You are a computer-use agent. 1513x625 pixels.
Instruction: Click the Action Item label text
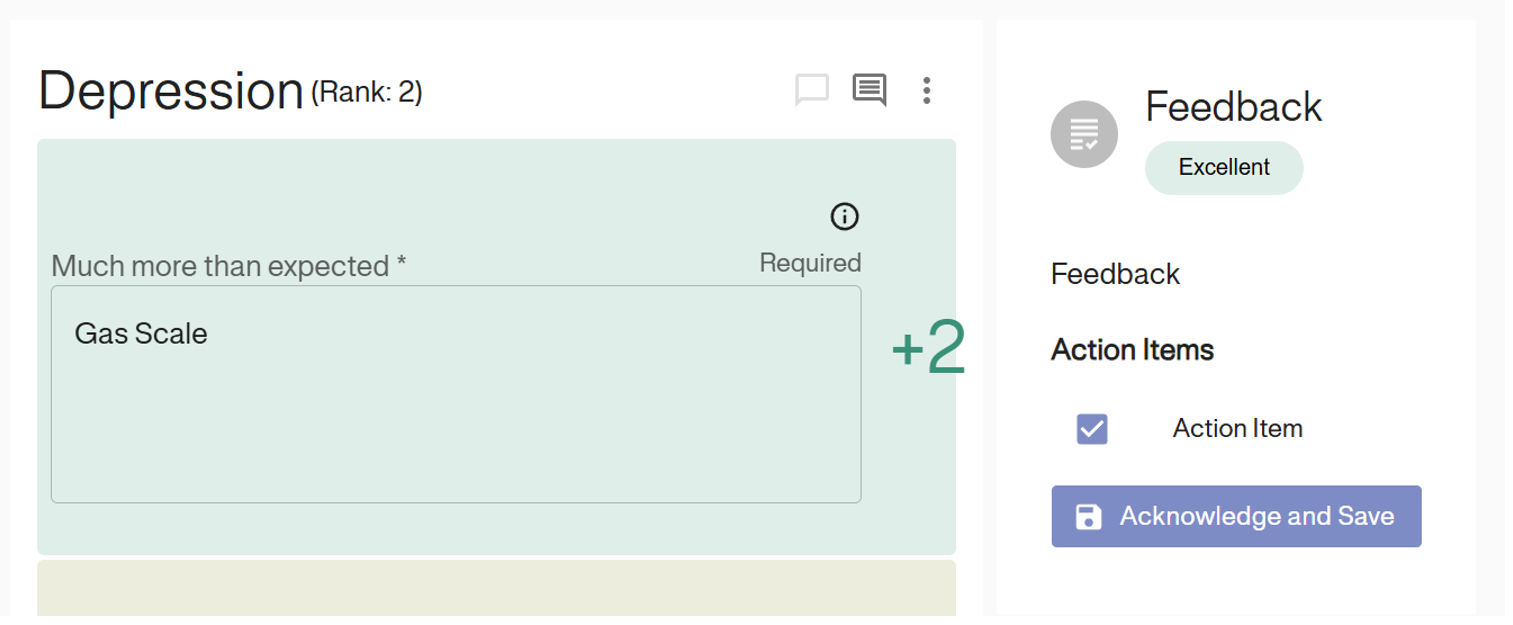[1237, 429]
